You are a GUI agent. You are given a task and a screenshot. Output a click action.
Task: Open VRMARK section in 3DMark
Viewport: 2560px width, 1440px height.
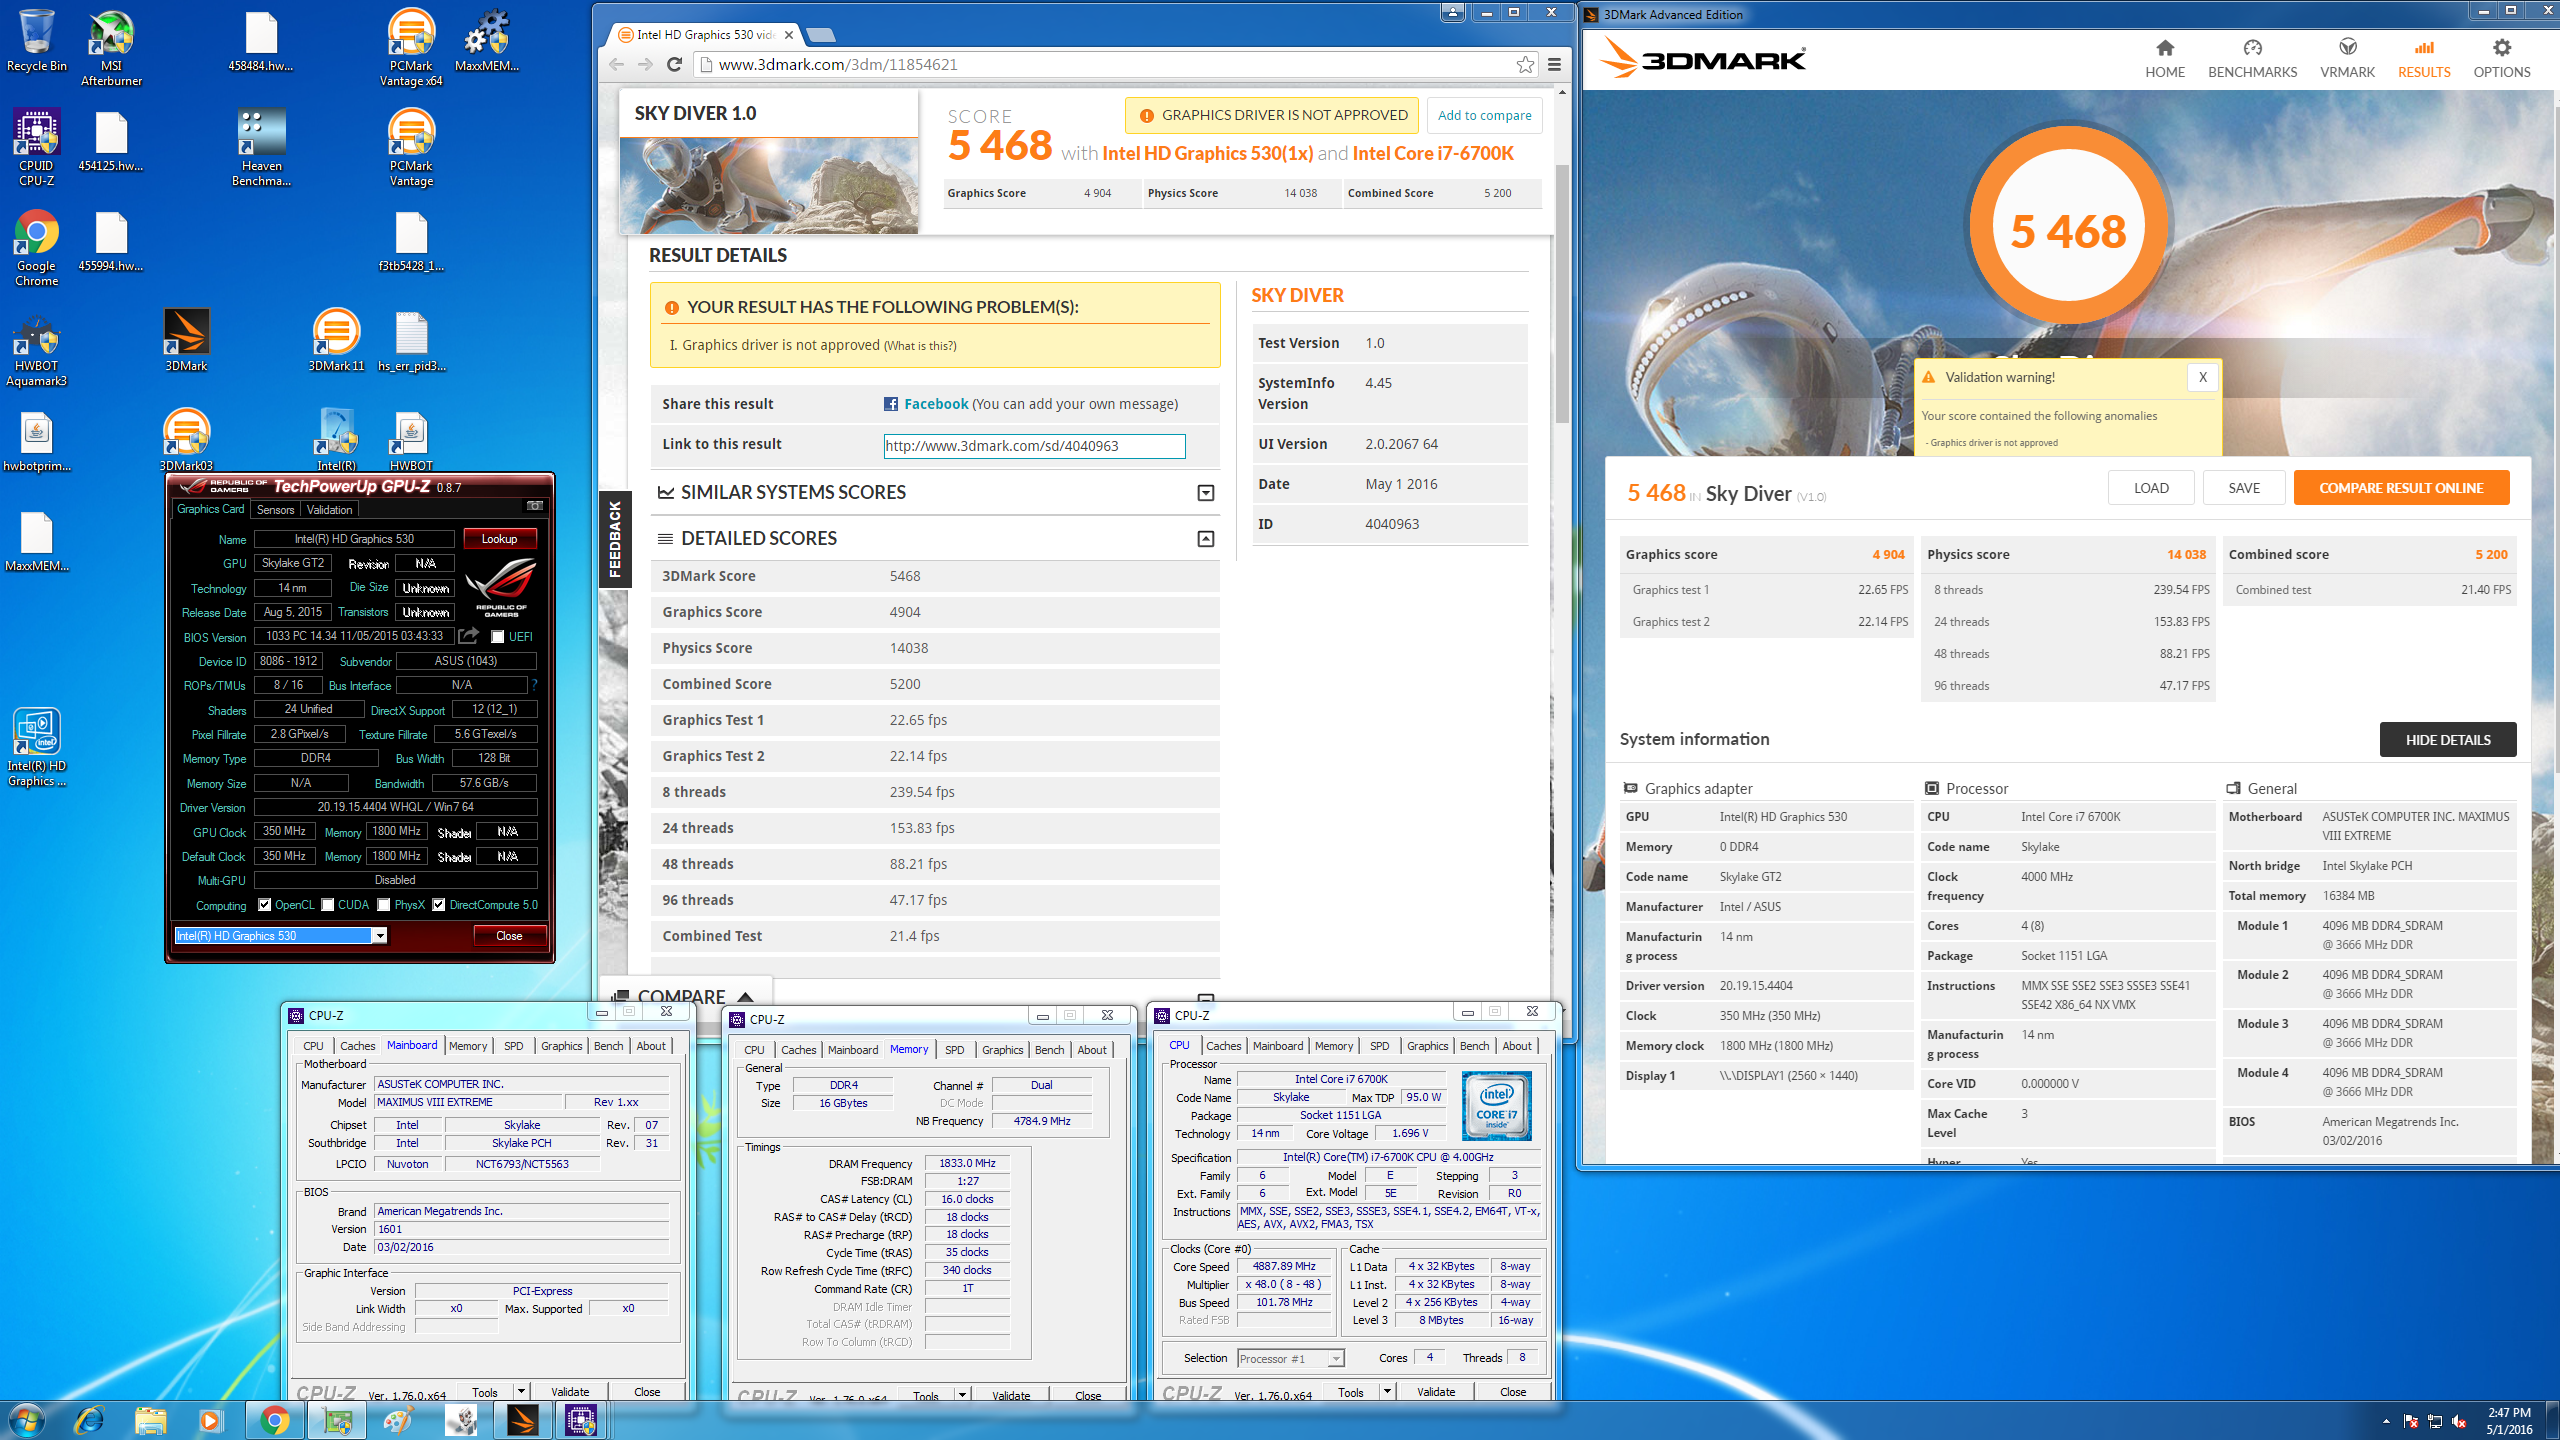coord(2347,58)
